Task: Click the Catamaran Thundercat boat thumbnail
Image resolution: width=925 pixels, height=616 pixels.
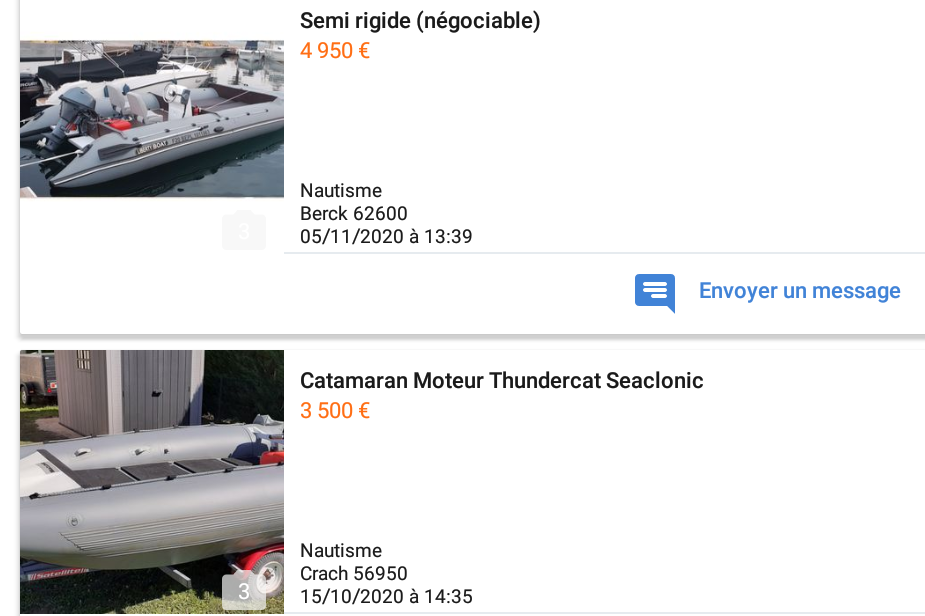Action: pos(152,480)
